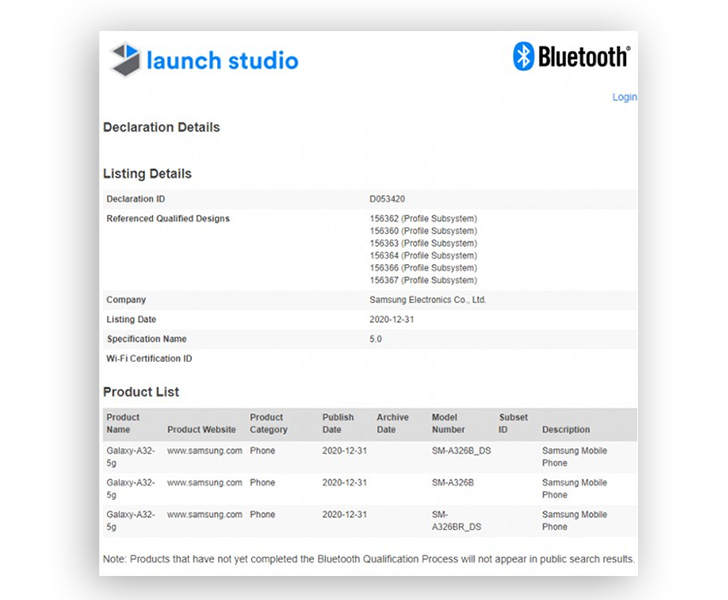The width and height of the screenshot is (728, 600).
Task: Click the 'Model Number' column header
Action: click(448, 423)
